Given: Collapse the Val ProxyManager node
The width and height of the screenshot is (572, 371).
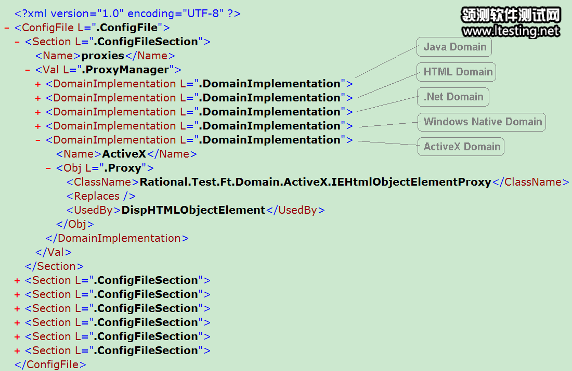Looking at the screenshot, I should point(27,70).
